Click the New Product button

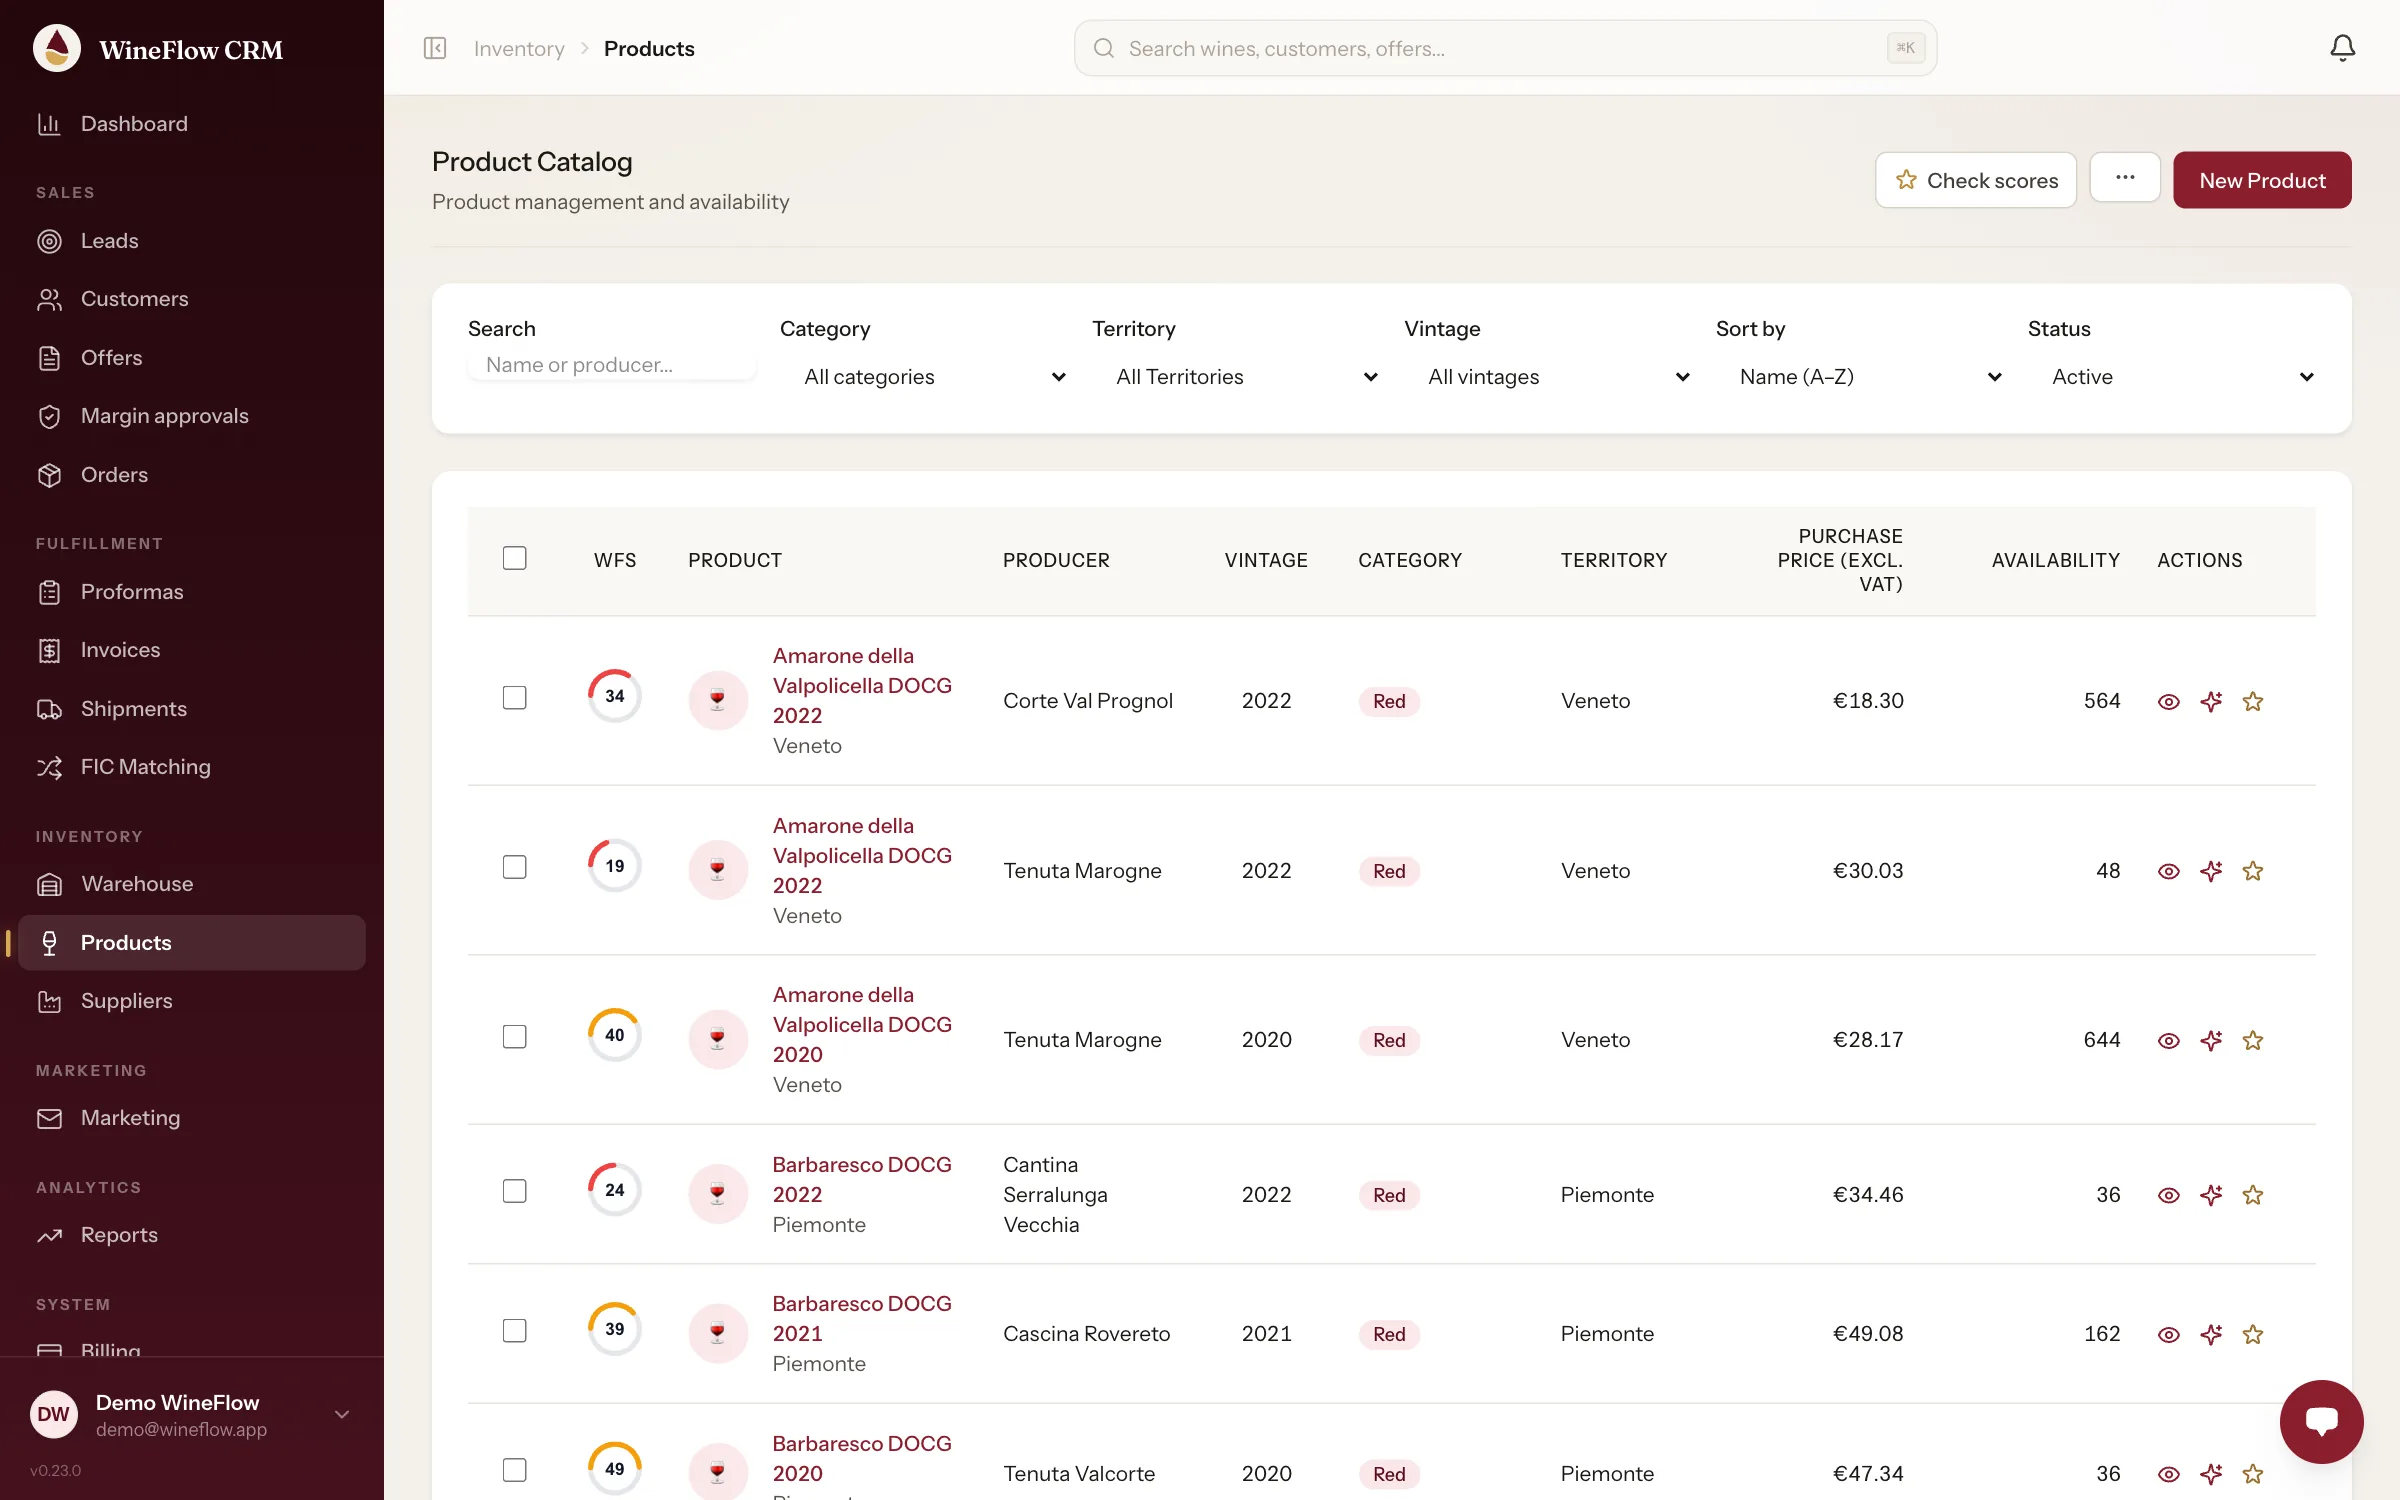point(2262,180)
